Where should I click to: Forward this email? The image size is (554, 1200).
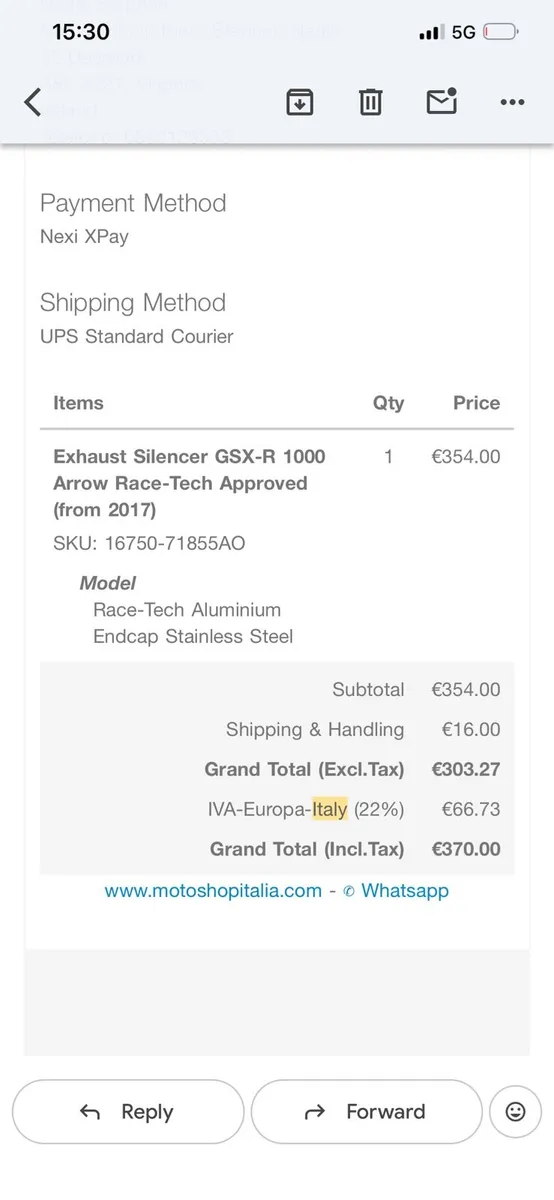tap(366, 1111)
